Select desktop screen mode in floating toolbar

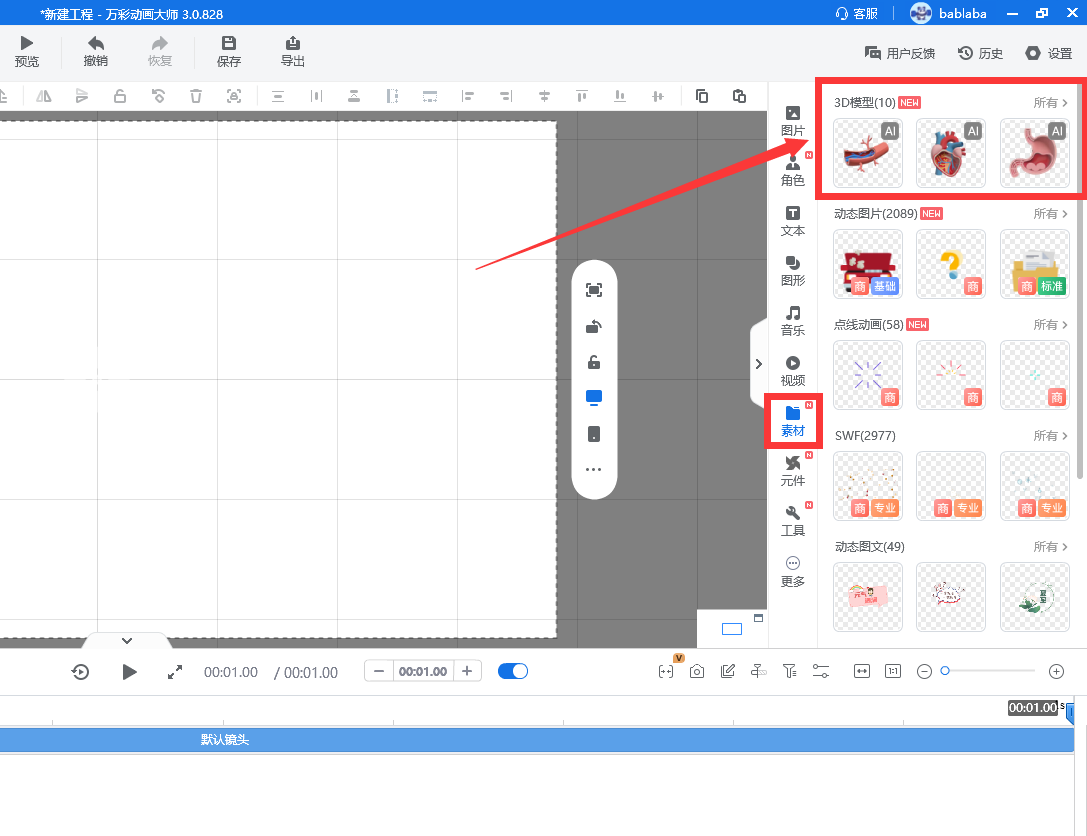tap(594, 398)
